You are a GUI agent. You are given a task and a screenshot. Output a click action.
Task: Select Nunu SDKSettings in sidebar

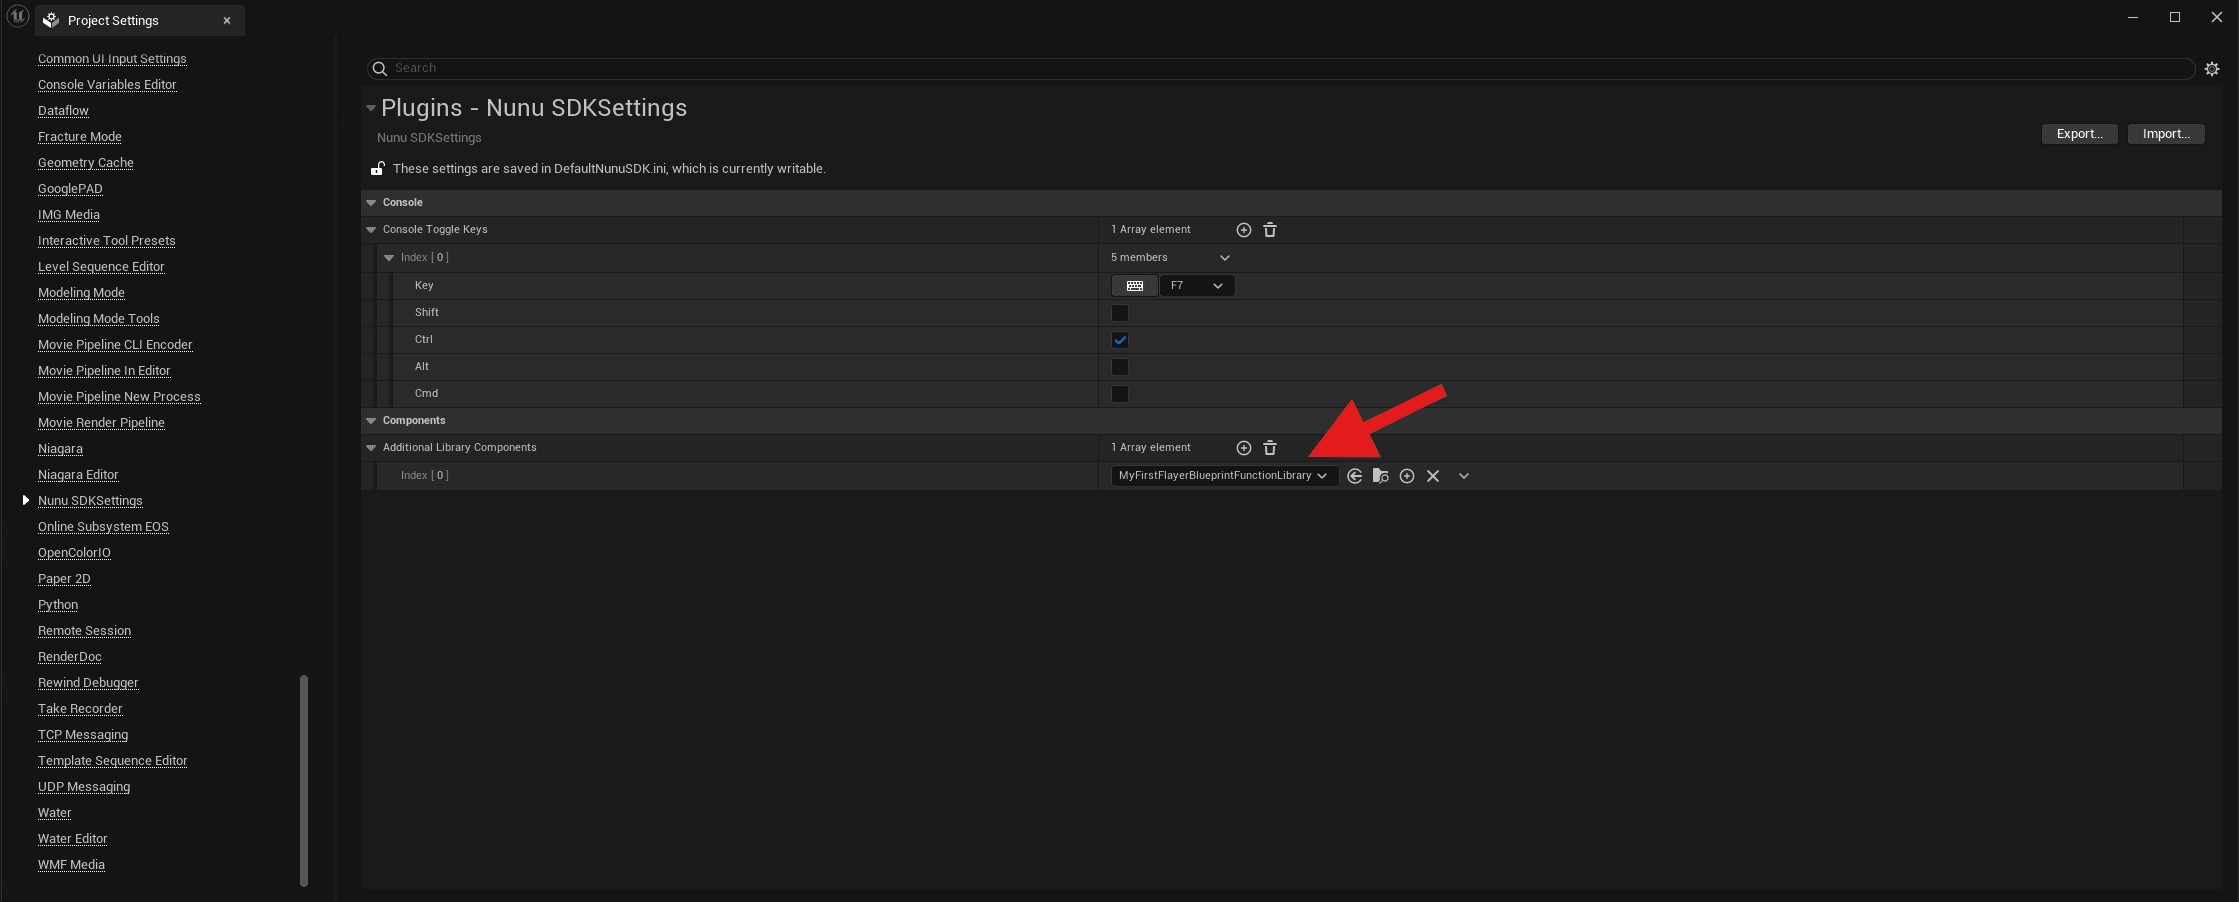[x=90, y=501]
